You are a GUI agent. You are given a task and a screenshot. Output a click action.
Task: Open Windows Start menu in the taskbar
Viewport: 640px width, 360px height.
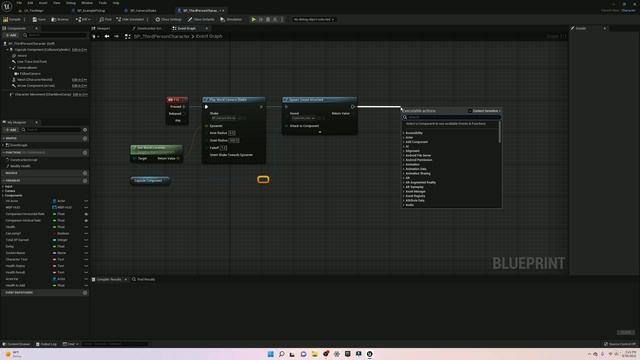271,354
